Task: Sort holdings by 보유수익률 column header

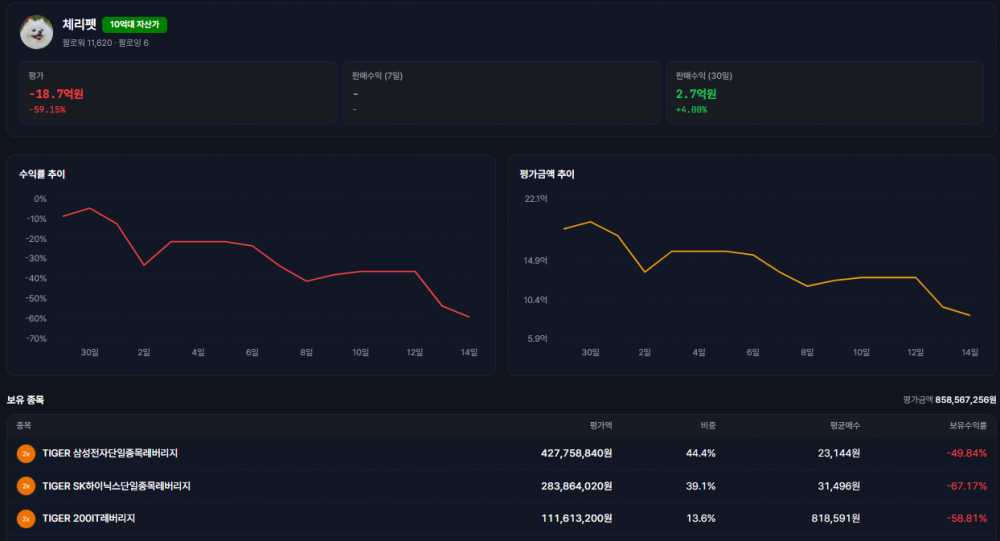Action: 967,426
